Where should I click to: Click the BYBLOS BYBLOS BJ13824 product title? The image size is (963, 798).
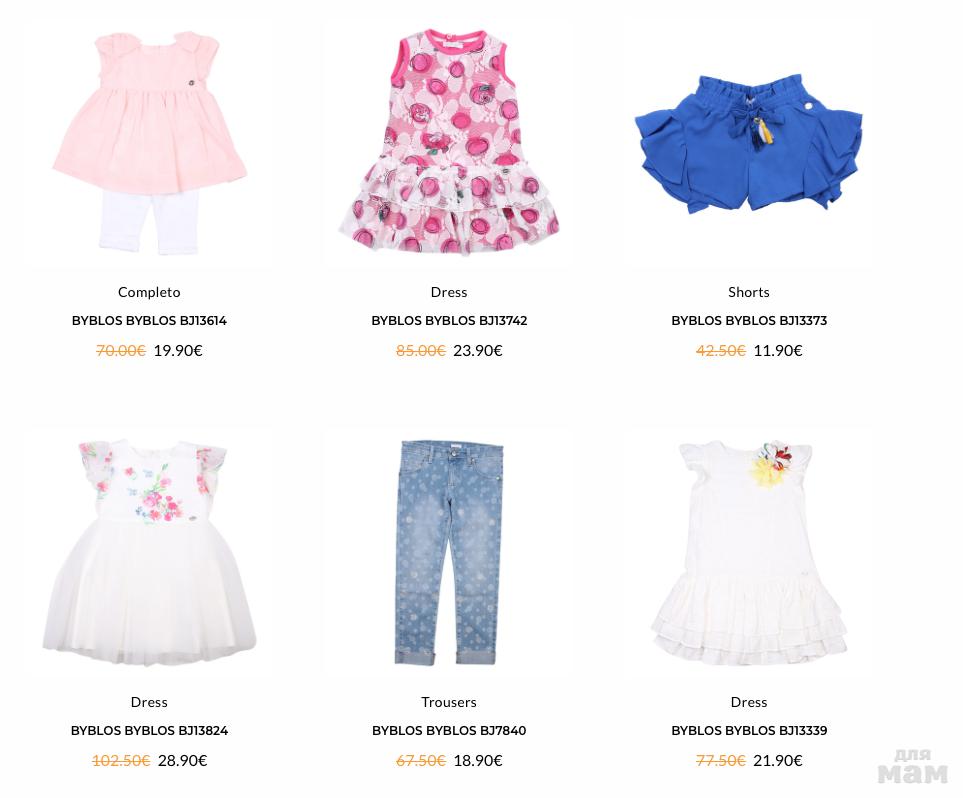(x=149, y=731)
